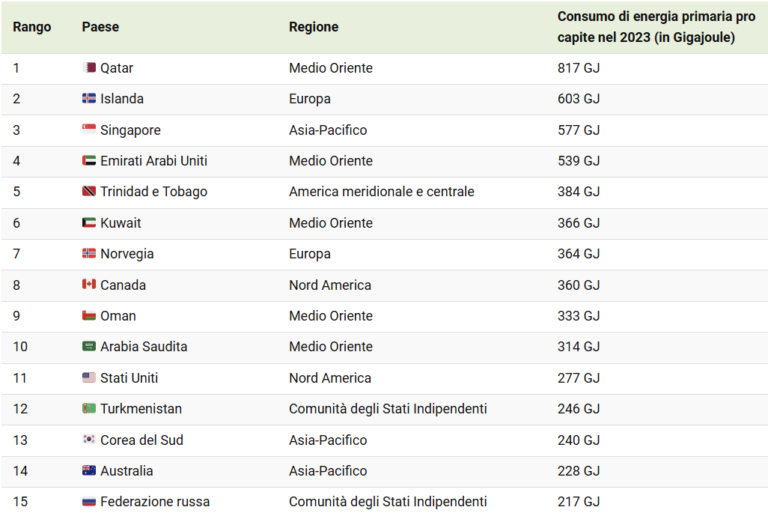Click the flag beside Emirati Arabi Uniti

click(x=89, y=161)
